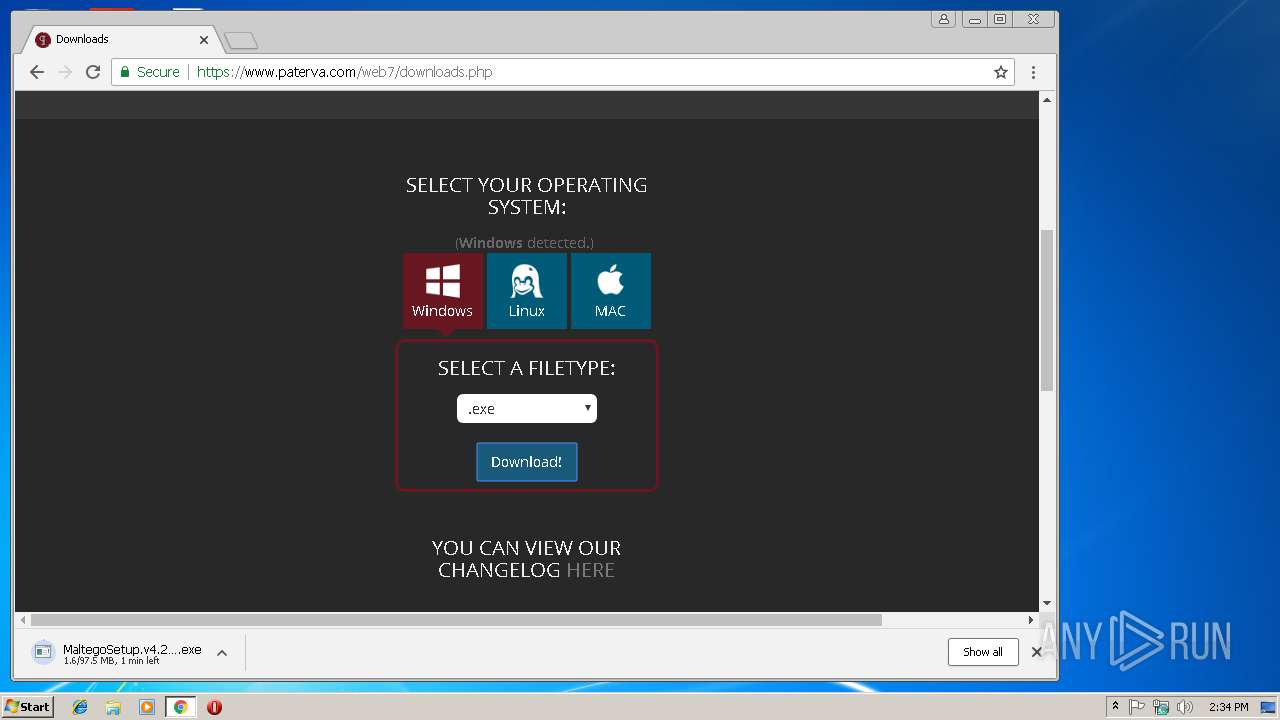Click the volume speaker tray icon
This screenshot has width=1280, height=720.
(1185, 707)
